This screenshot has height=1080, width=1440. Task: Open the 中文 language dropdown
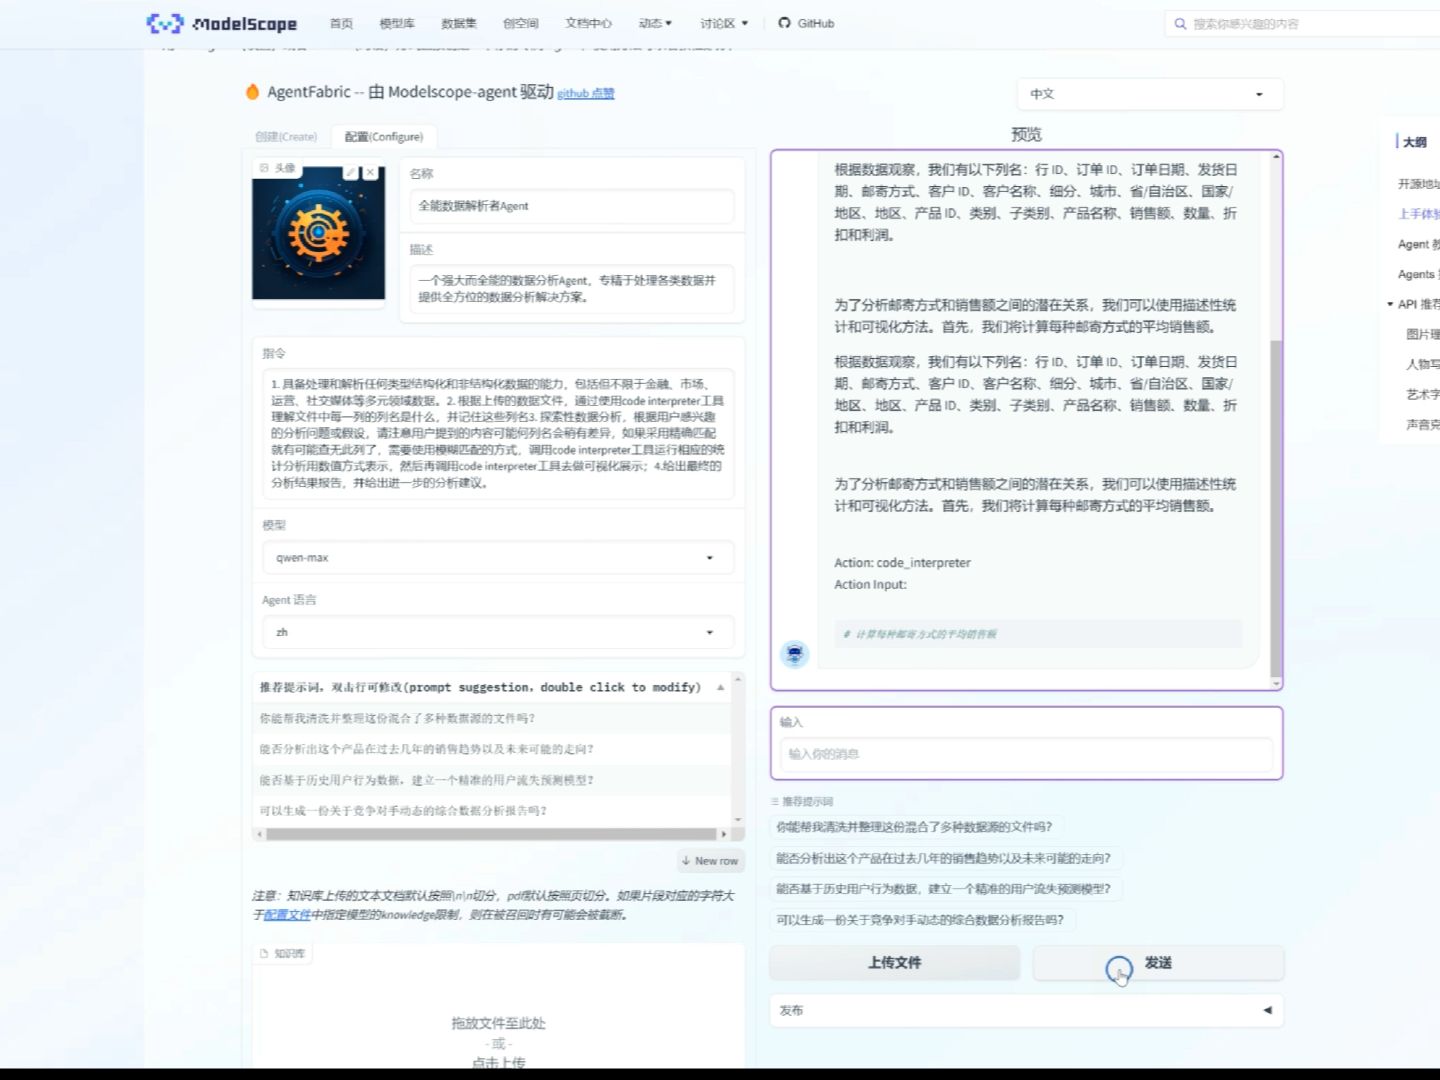coord(1150,94)
